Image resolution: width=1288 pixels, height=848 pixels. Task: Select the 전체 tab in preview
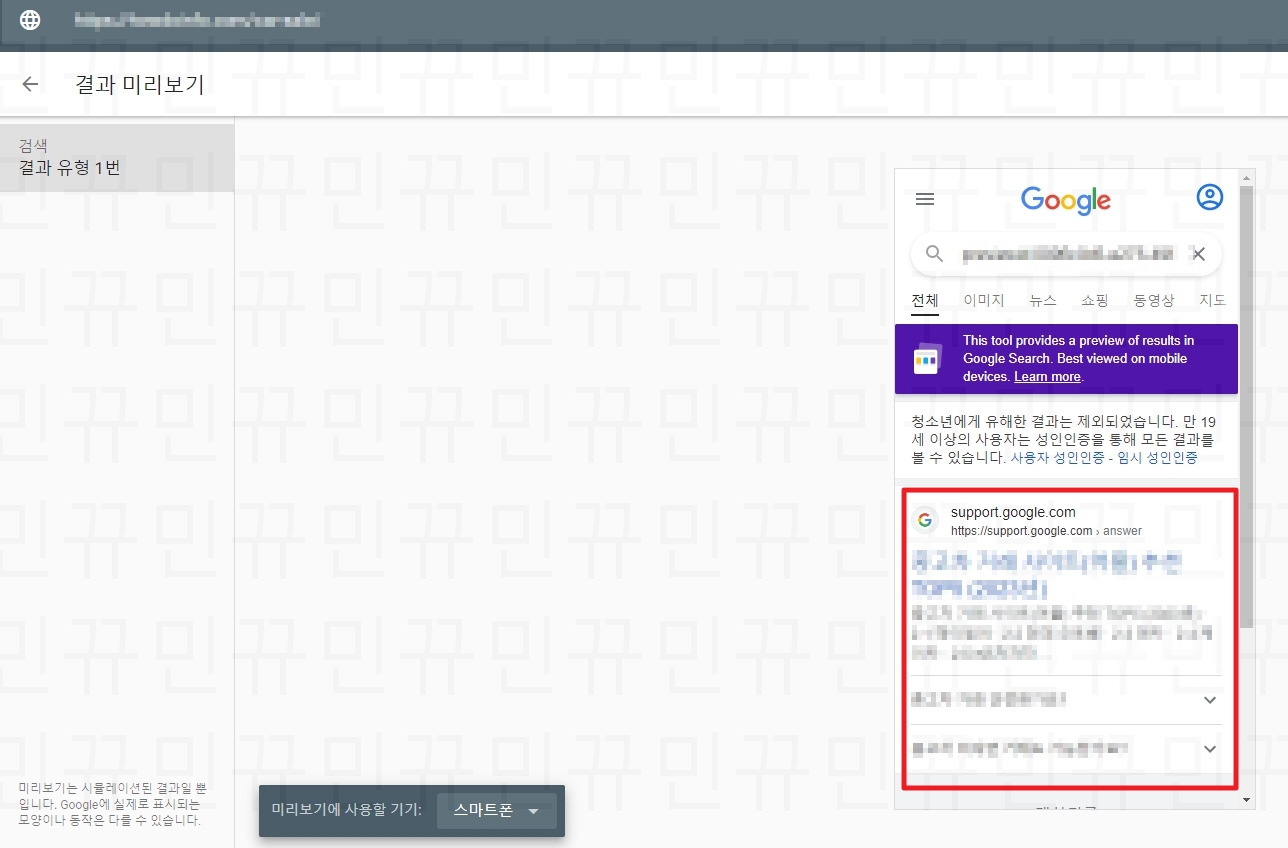925,300
